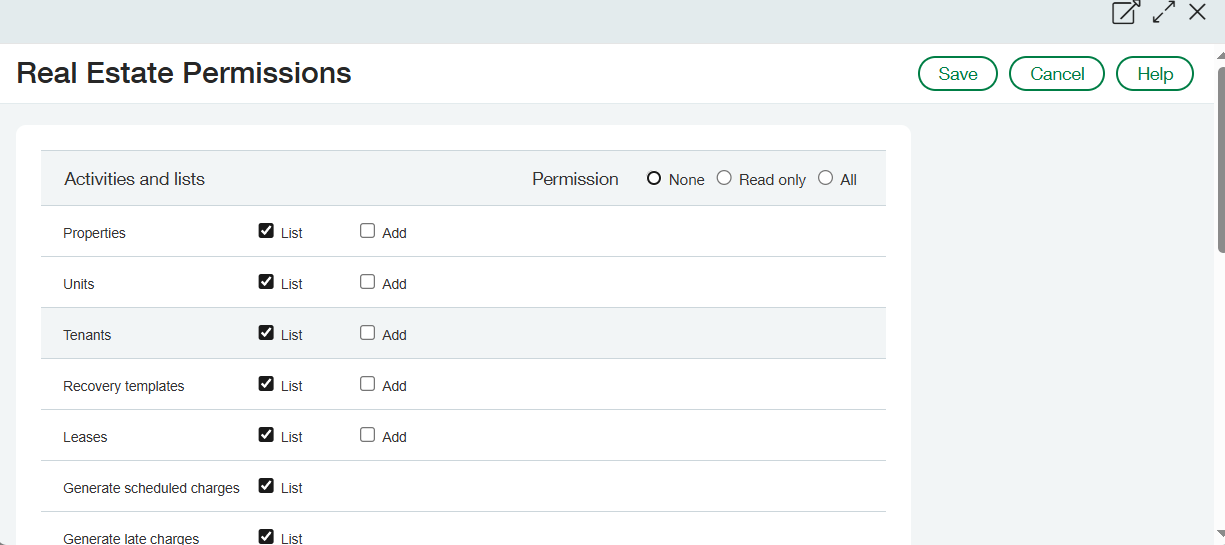This screenshot has height=545, width=1225.
Task: Click the Real Estate Permissions title
Action: [x=184, y=73]
